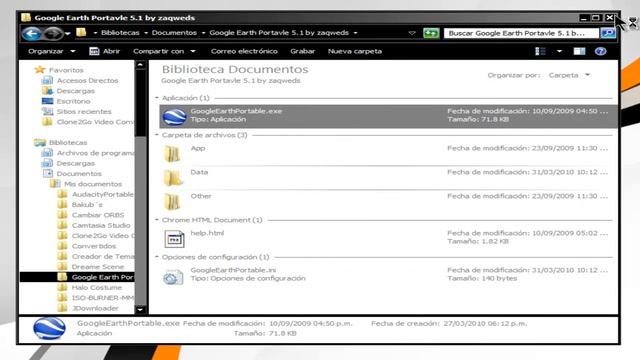
Task: Click the Clone2Go Video Conv favorite icon
Action: point(47,122)
